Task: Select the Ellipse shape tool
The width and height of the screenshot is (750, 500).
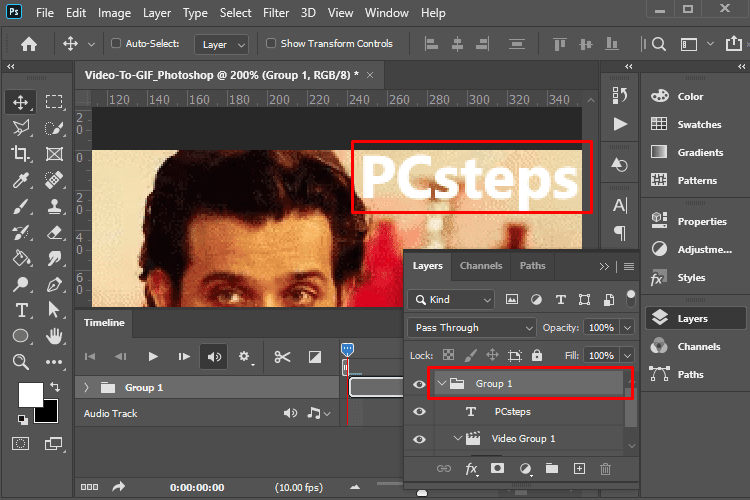Action: (x=20, y=336)
